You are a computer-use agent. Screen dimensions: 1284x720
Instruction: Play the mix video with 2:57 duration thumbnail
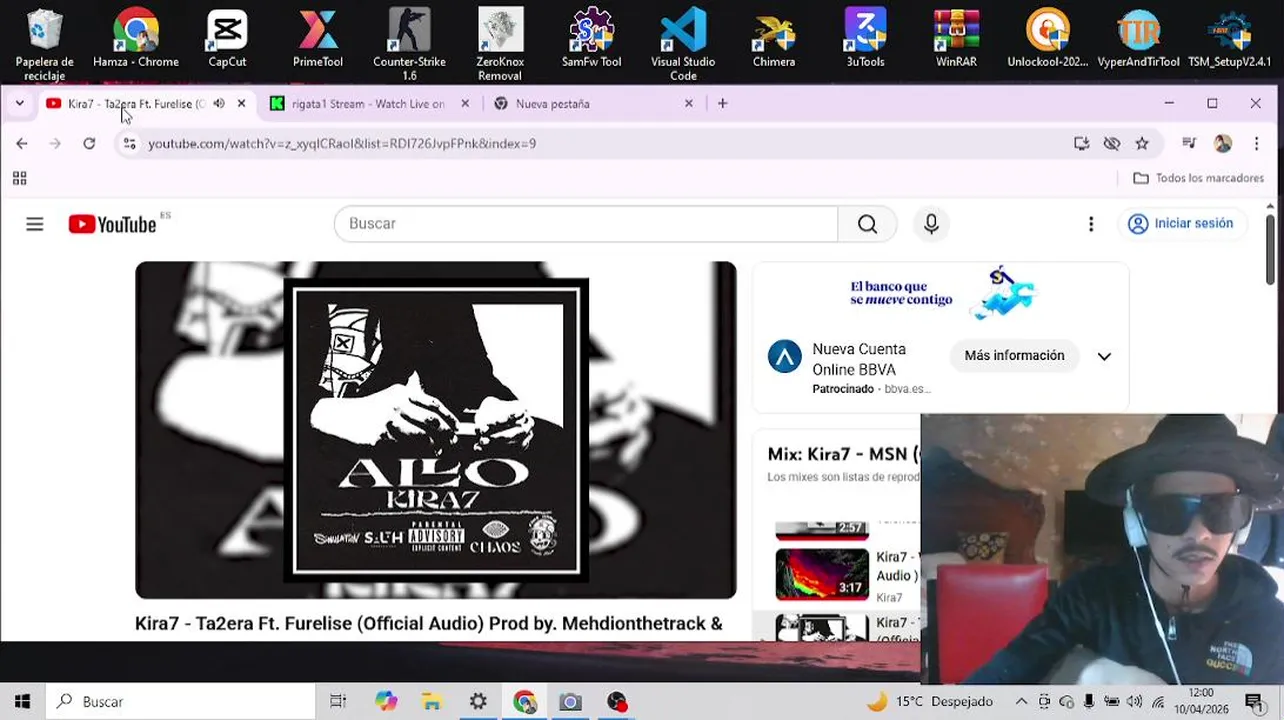tap(822, 530)
